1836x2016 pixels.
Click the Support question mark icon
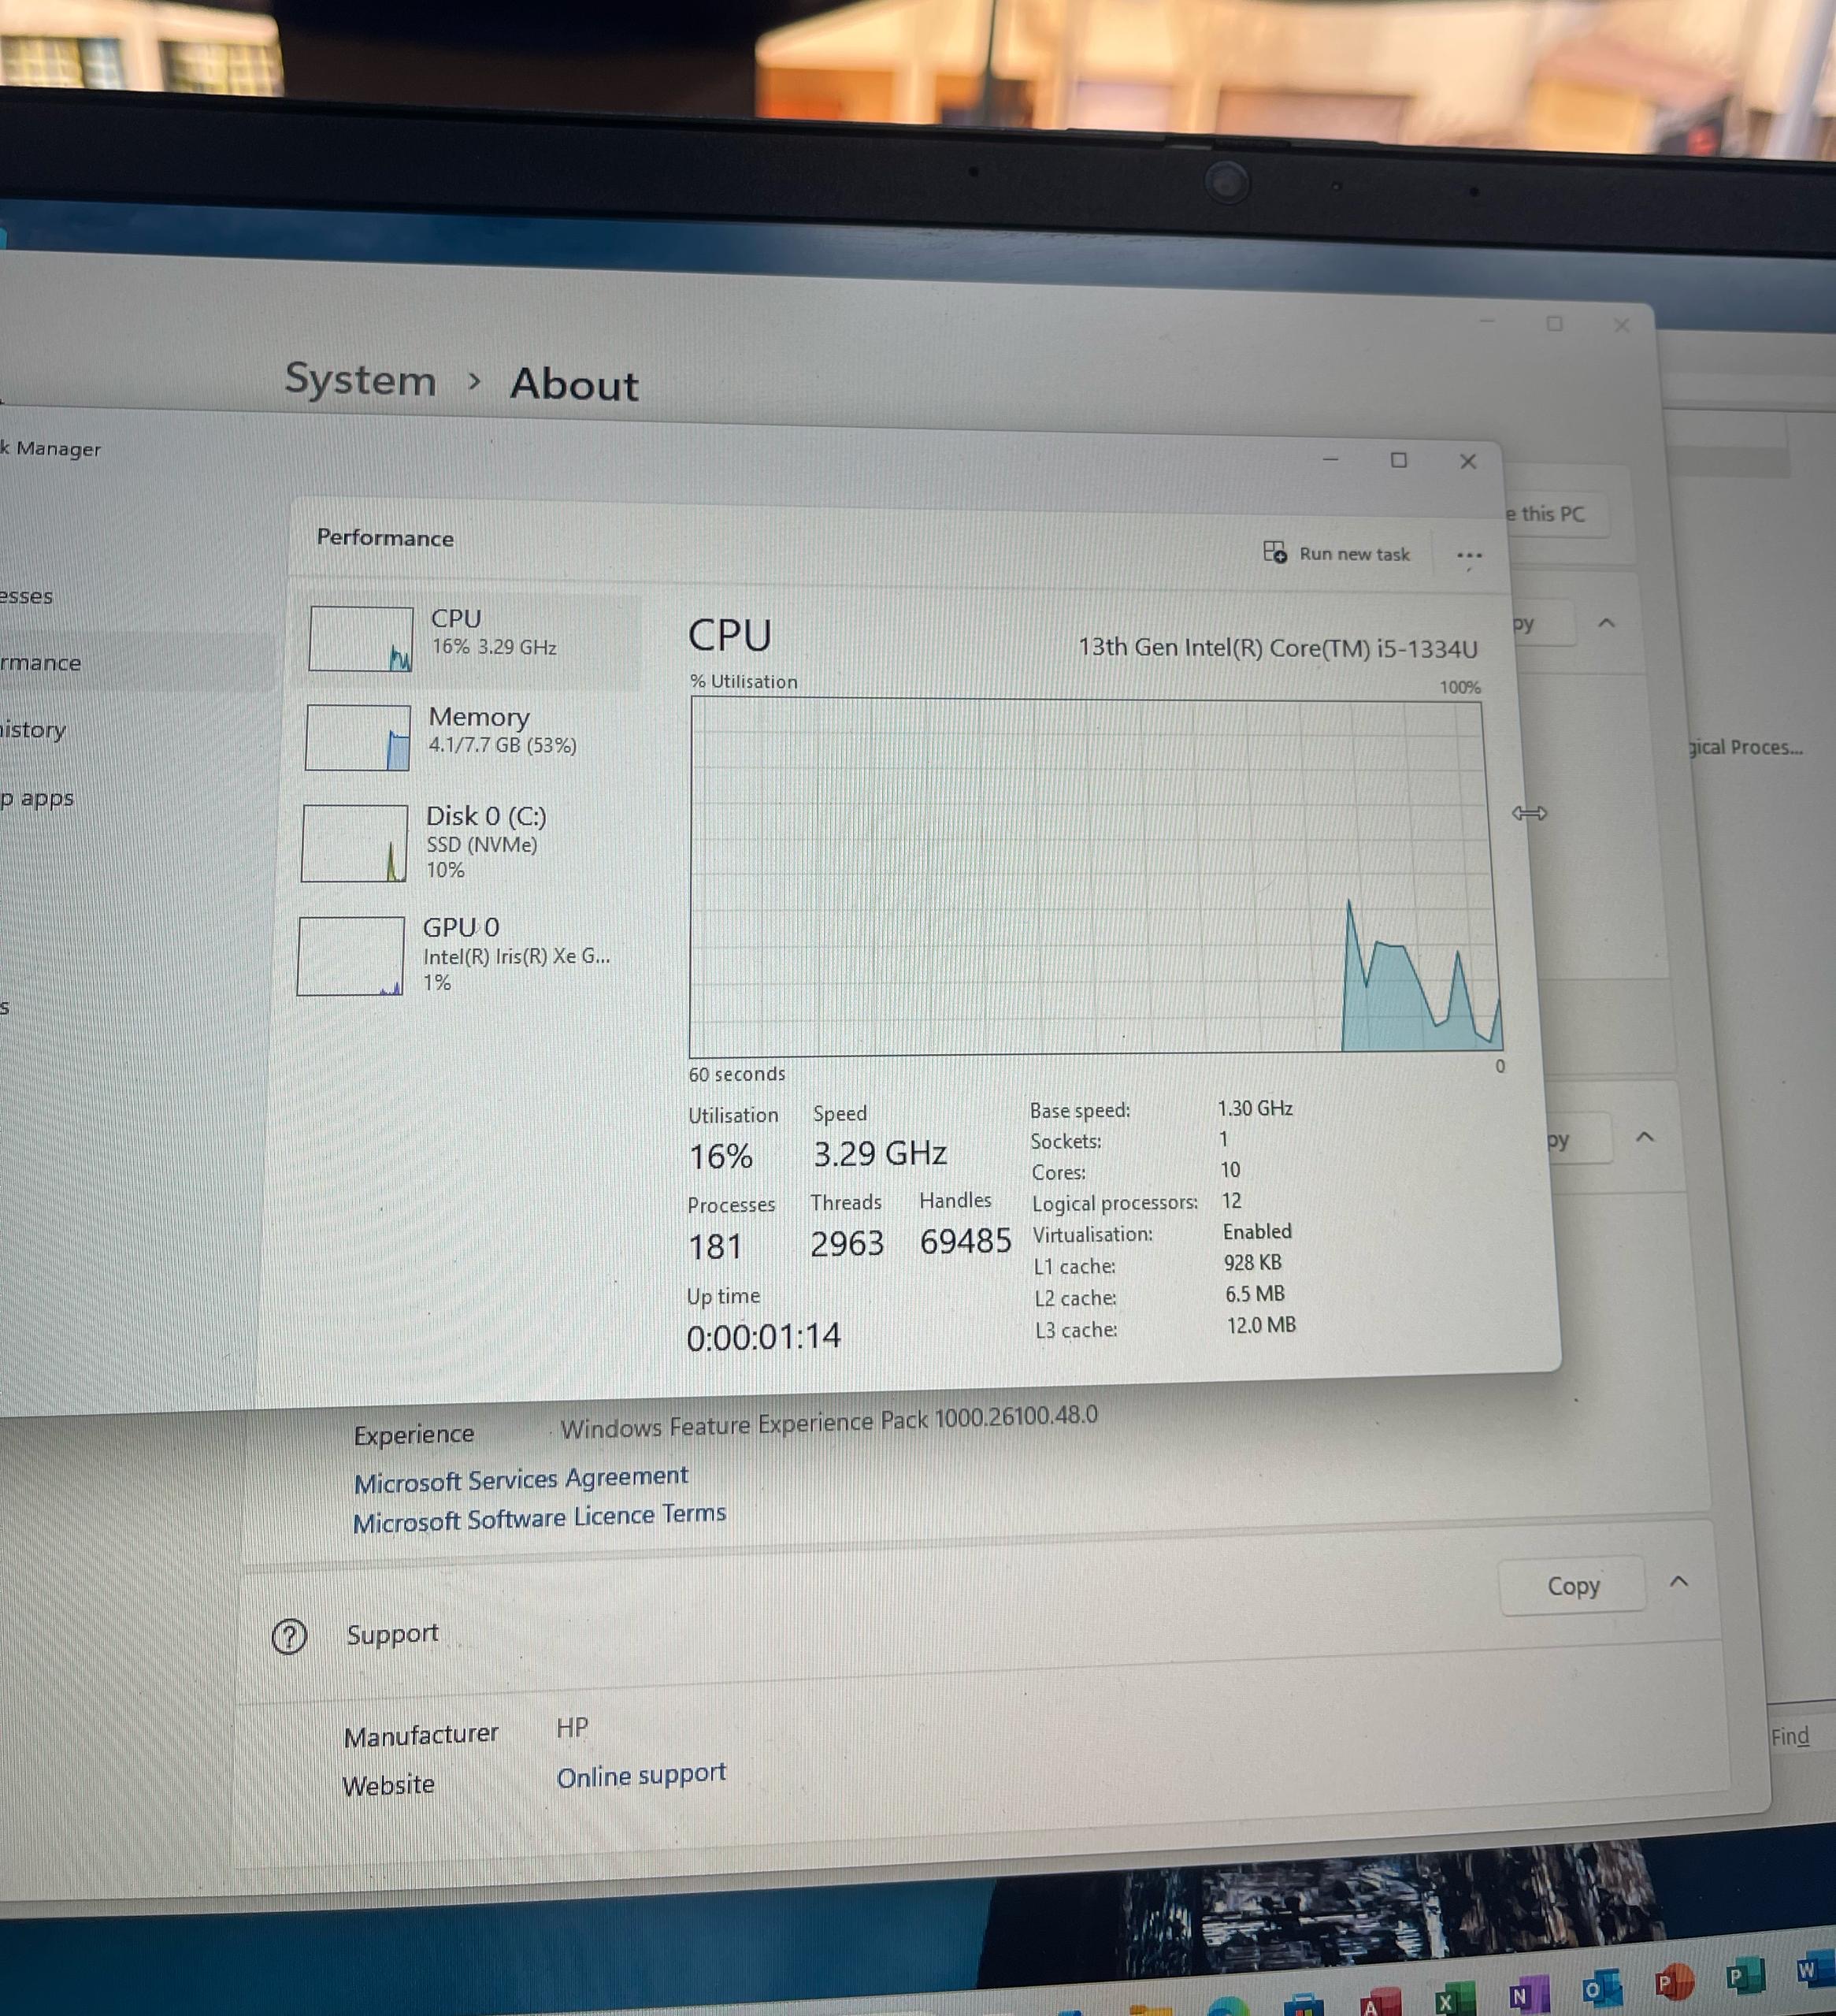tap(289, 1636)
